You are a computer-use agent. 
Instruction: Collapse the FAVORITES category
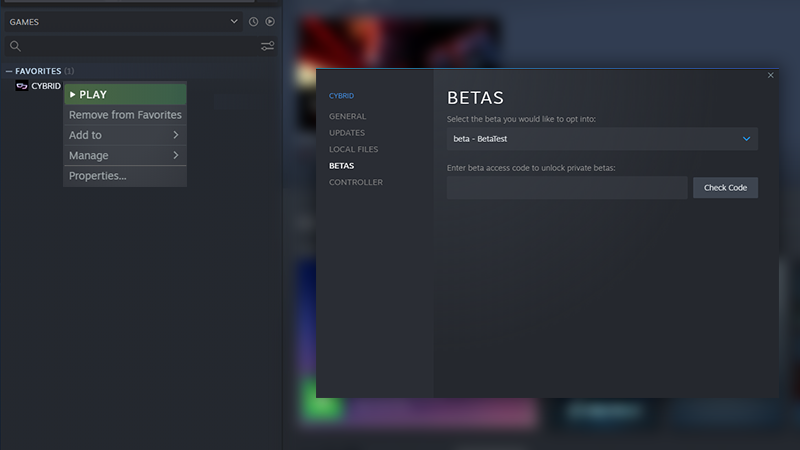[x=9, y=71]
